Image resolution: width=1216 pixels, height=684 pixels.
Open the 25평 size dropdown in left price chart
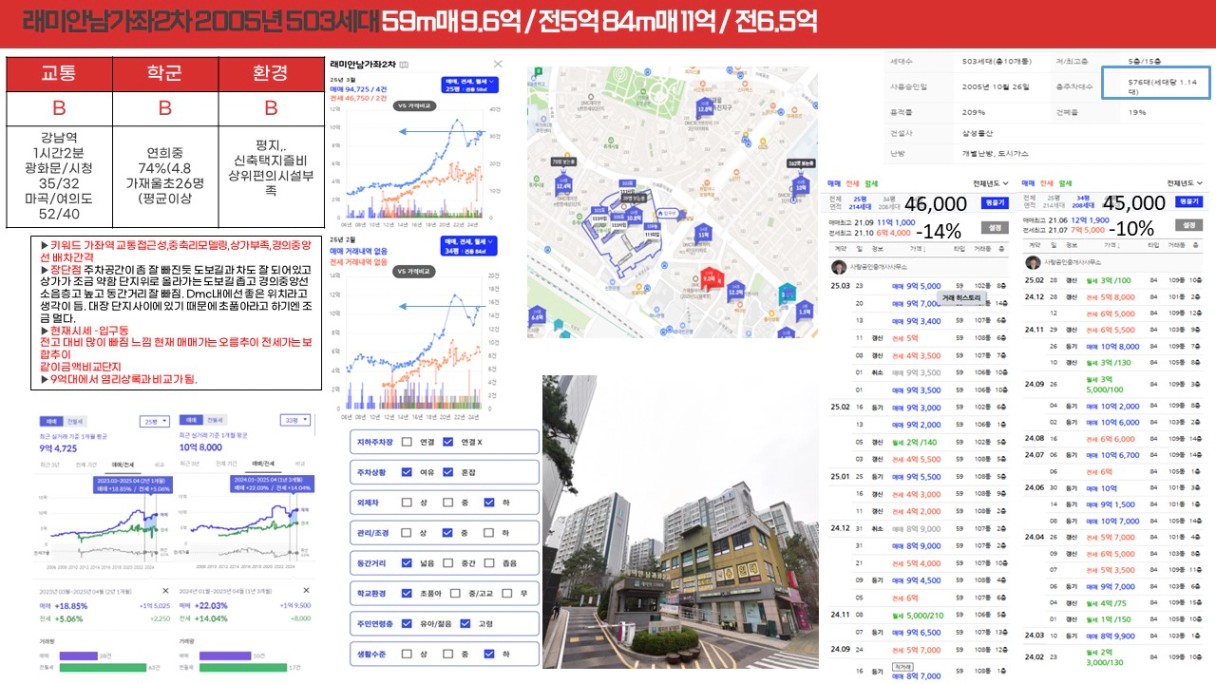tap(155, 421)
